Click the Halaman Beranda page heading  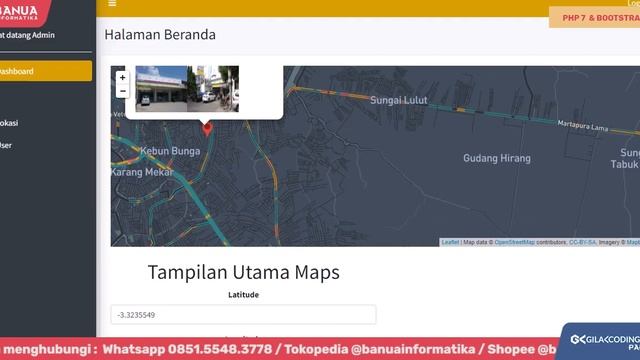[160, 35]
